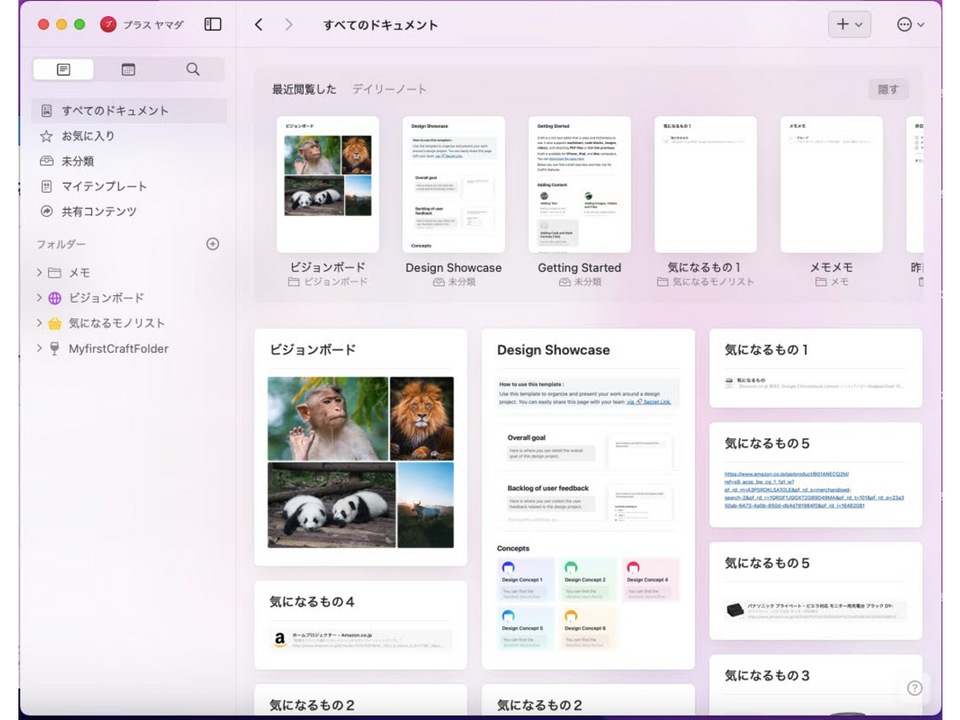Open the large Design Showcase card
The width and height of the screenshot is (960, 720).
[x=588, y=499]
